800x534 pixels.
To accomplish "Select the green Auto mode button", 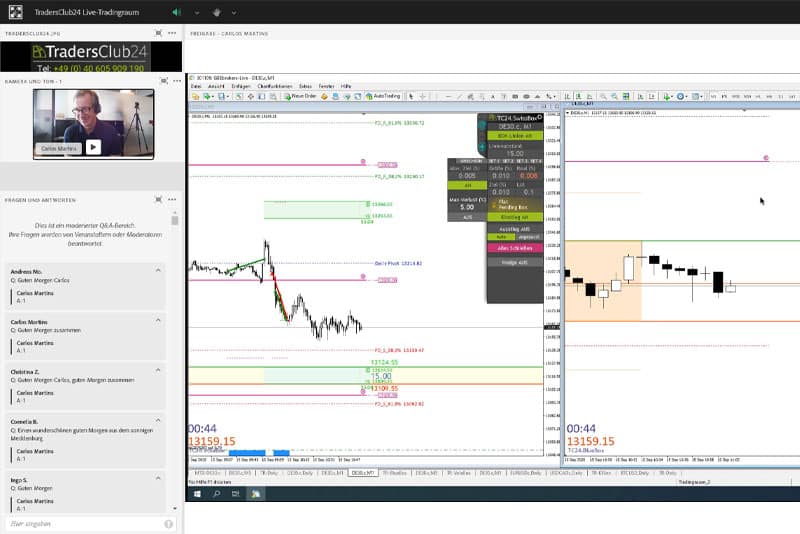I will (501, 237).
